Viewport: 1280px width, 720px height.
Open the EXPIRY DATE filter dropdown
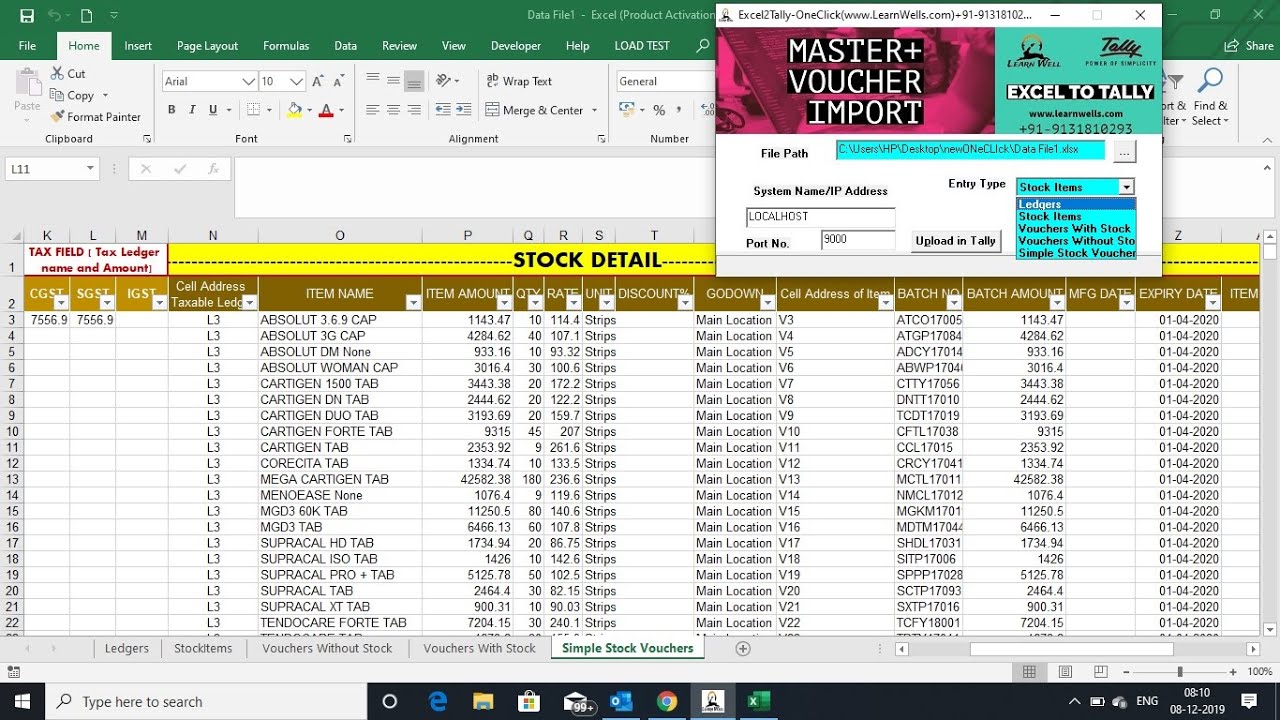point(1212,302)
